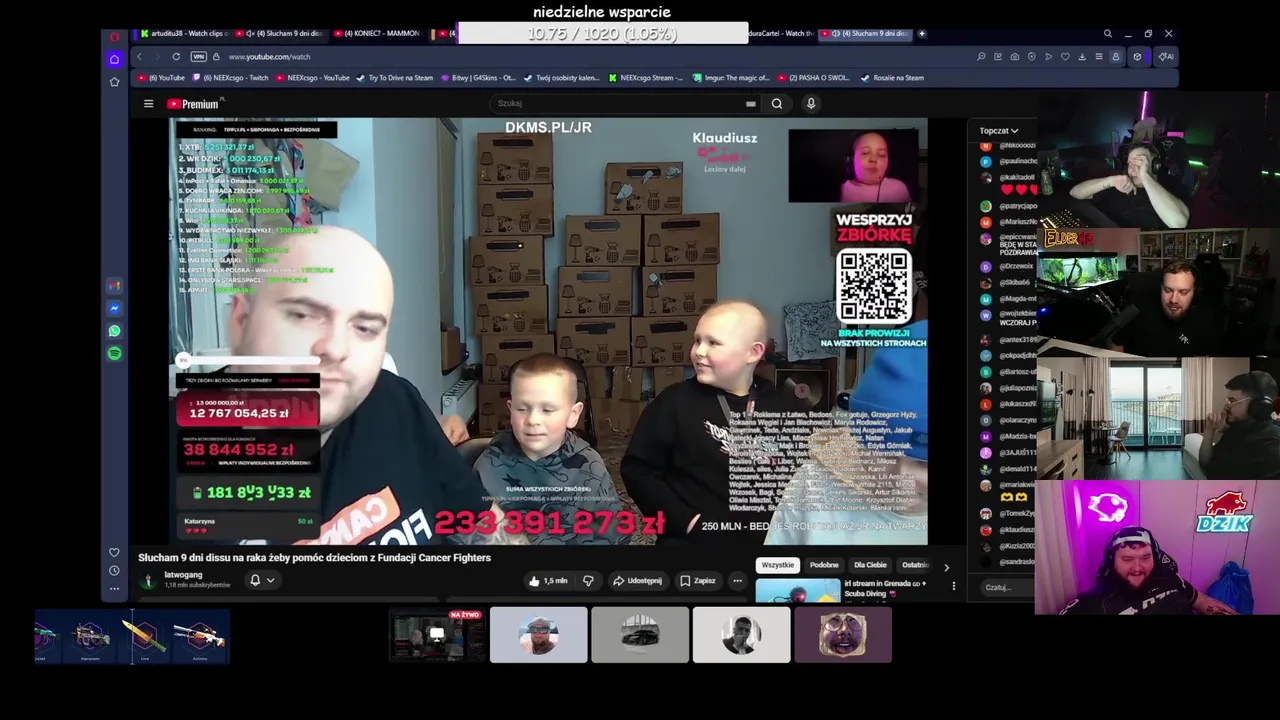Select the Podobne filter chip
This screenshot has width=1280, height=720.
[824, 565]
